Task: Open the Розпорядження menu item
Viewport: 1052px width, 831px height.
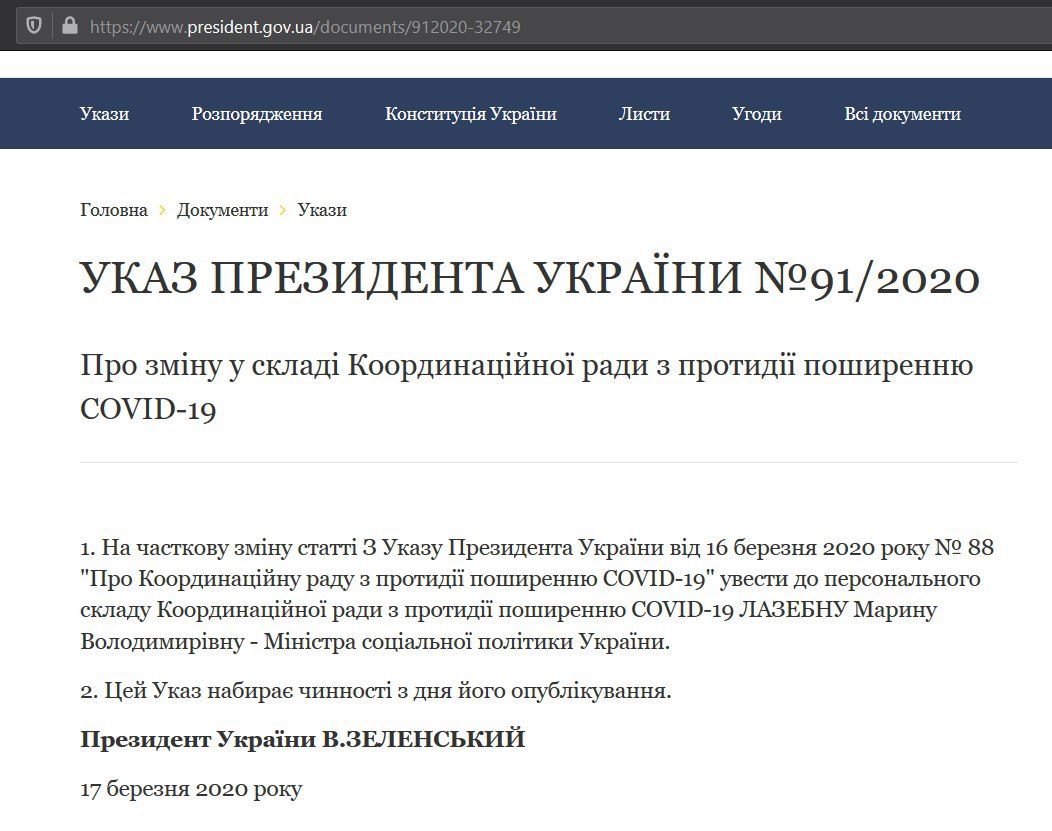Action: 257,114
